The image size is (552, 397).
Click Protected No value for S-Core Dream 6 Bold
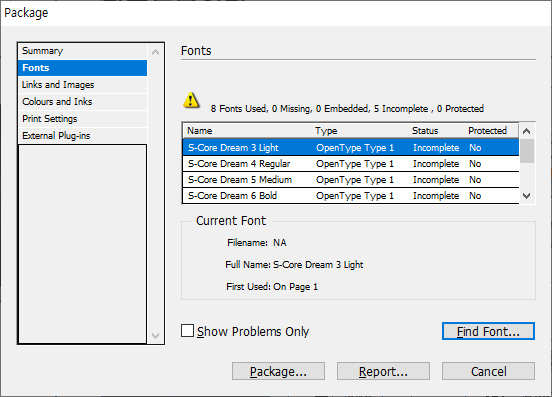(x=475, y=196)
